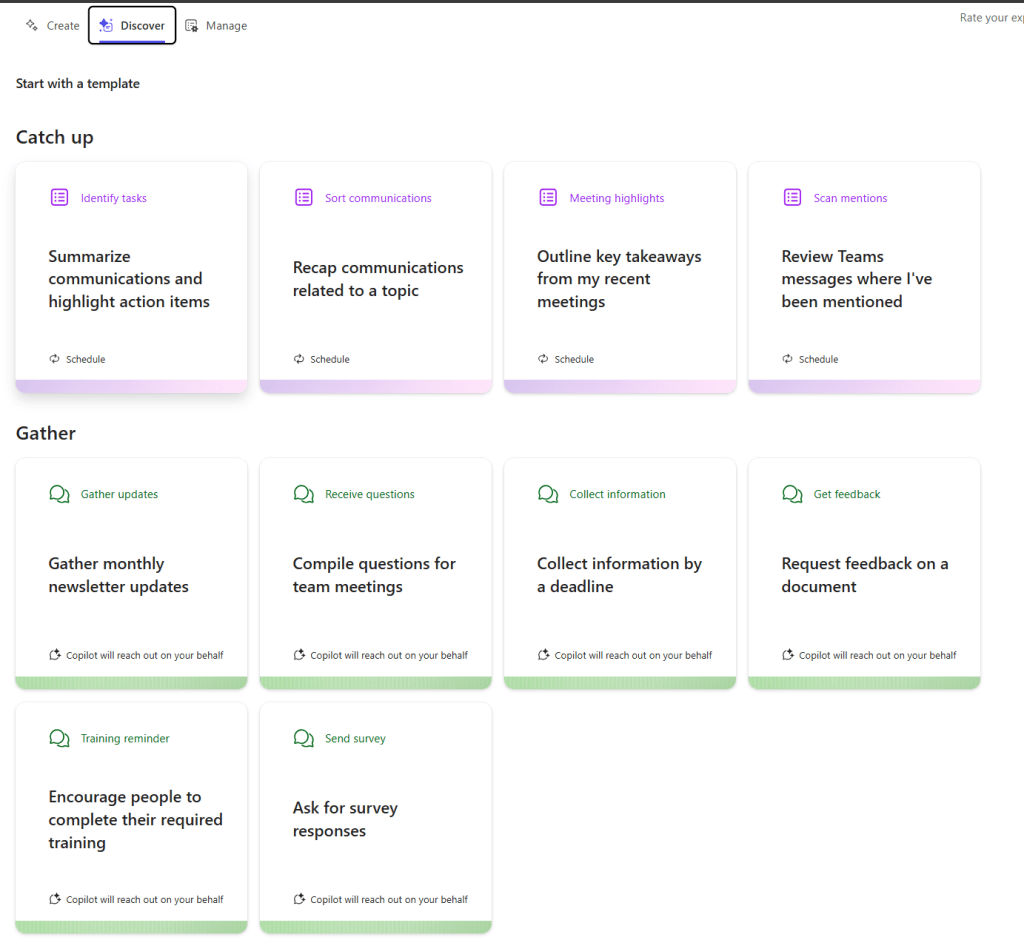Click the list icon next to Sort communications
Image resolution: width=1024 pixels, height=940 pixels.
[304, 198]
